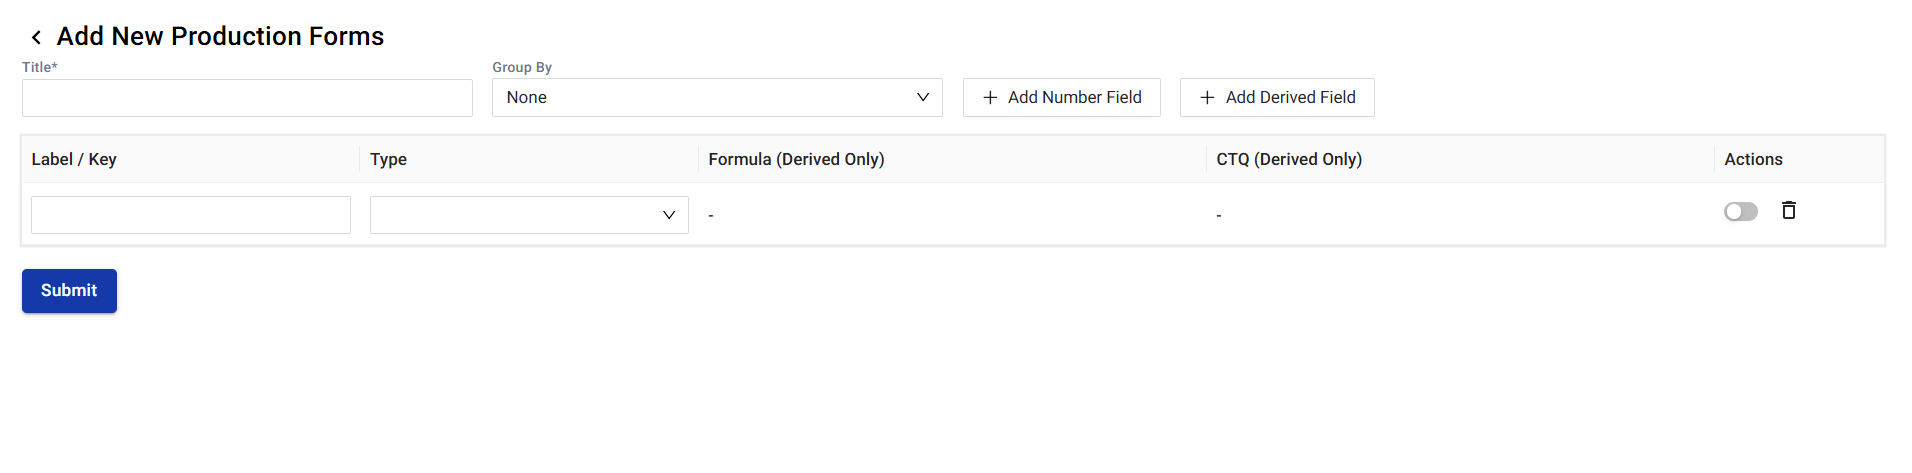Click the Group By dropdown arrow
Screen dimensions: 1912x473
pos(922,98)
